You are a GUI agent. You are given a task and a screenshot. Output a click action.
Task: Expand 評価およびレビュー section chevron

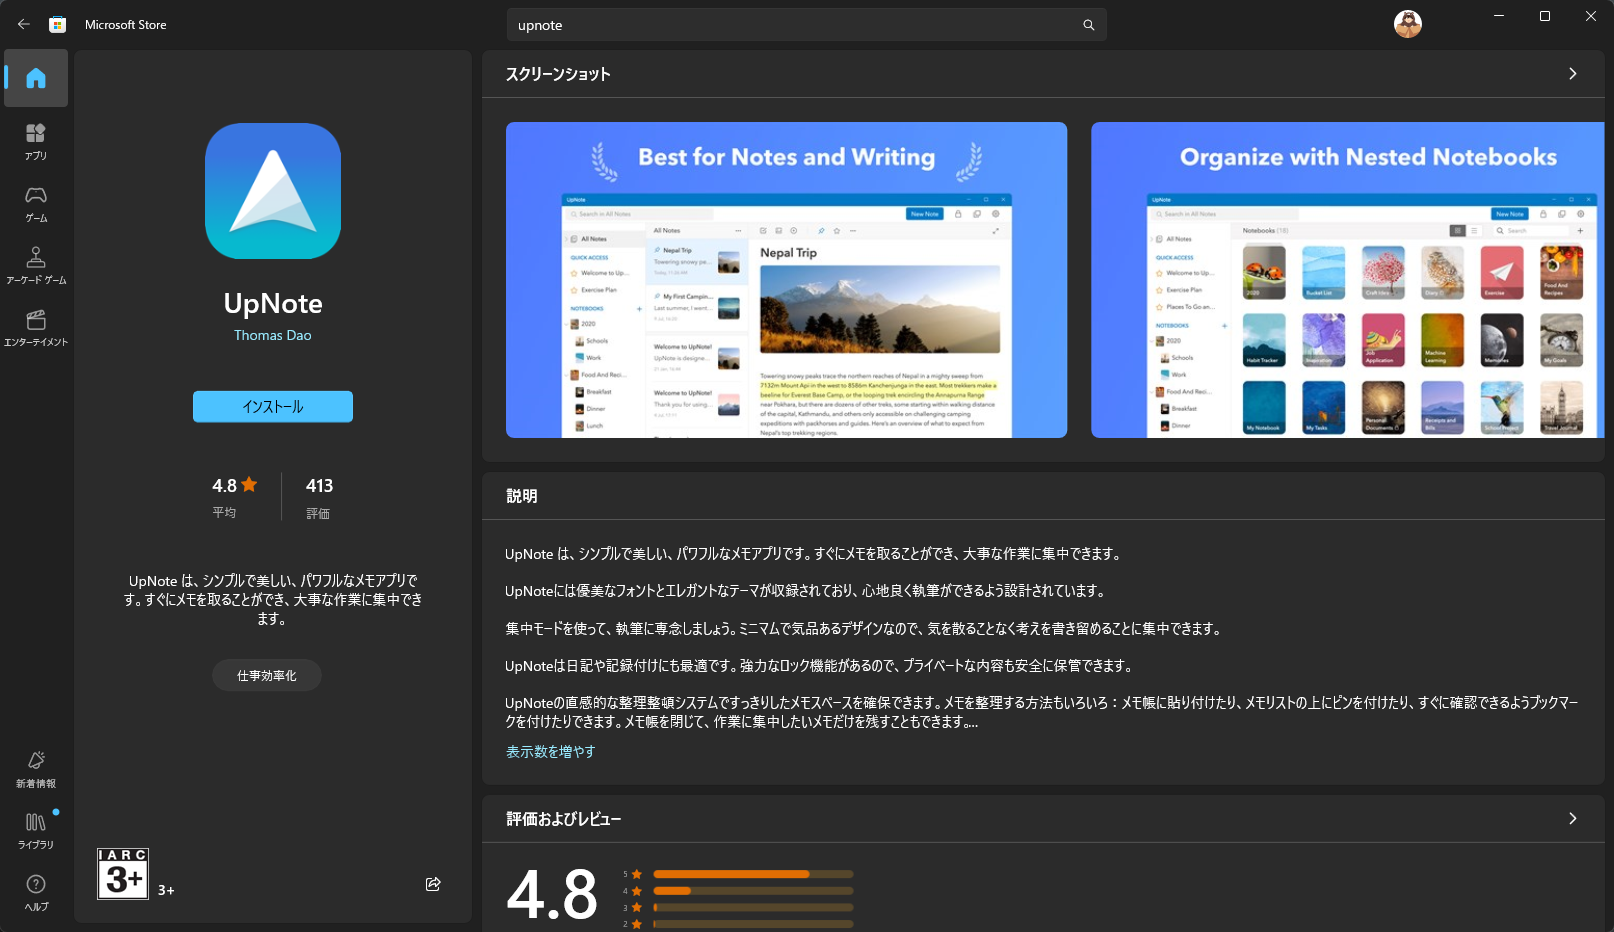tap(1573, 818)
